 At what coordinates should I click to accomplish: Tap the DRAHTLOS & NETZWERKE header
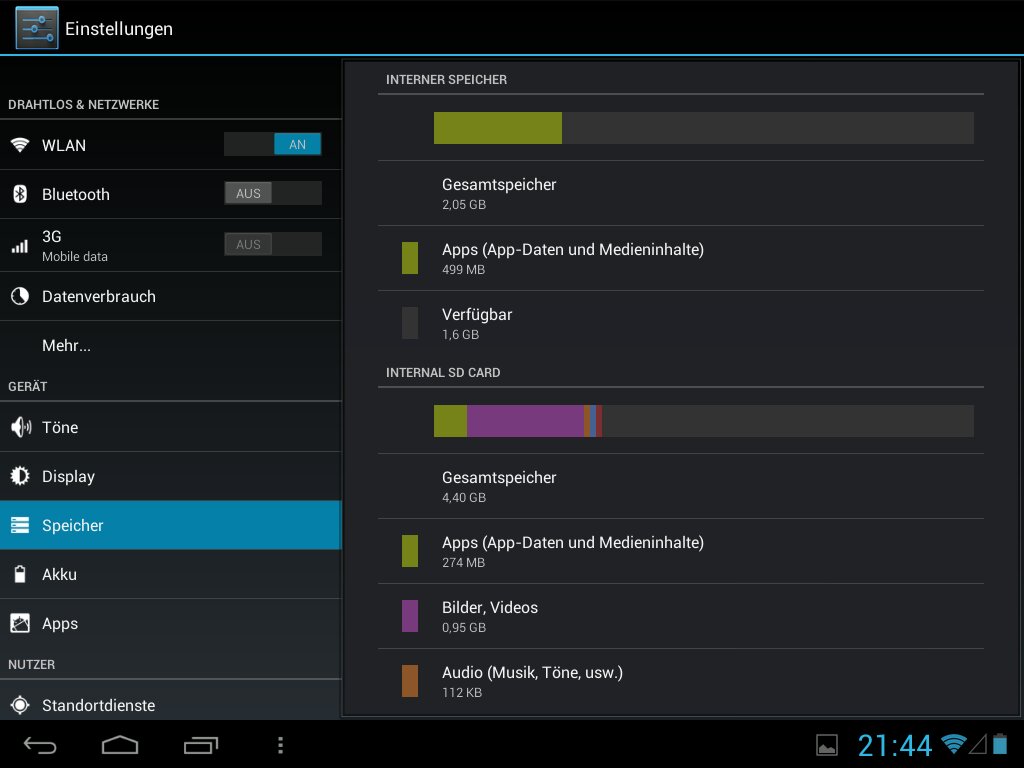coord(84,104)
